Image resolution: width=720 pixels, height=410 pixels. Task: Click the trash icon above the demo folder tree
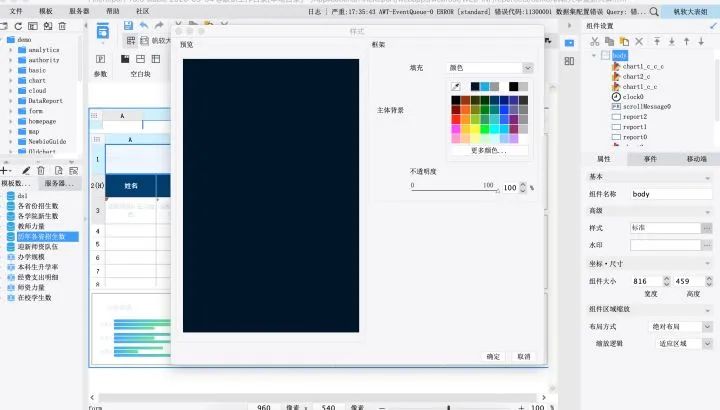[62, 26]
